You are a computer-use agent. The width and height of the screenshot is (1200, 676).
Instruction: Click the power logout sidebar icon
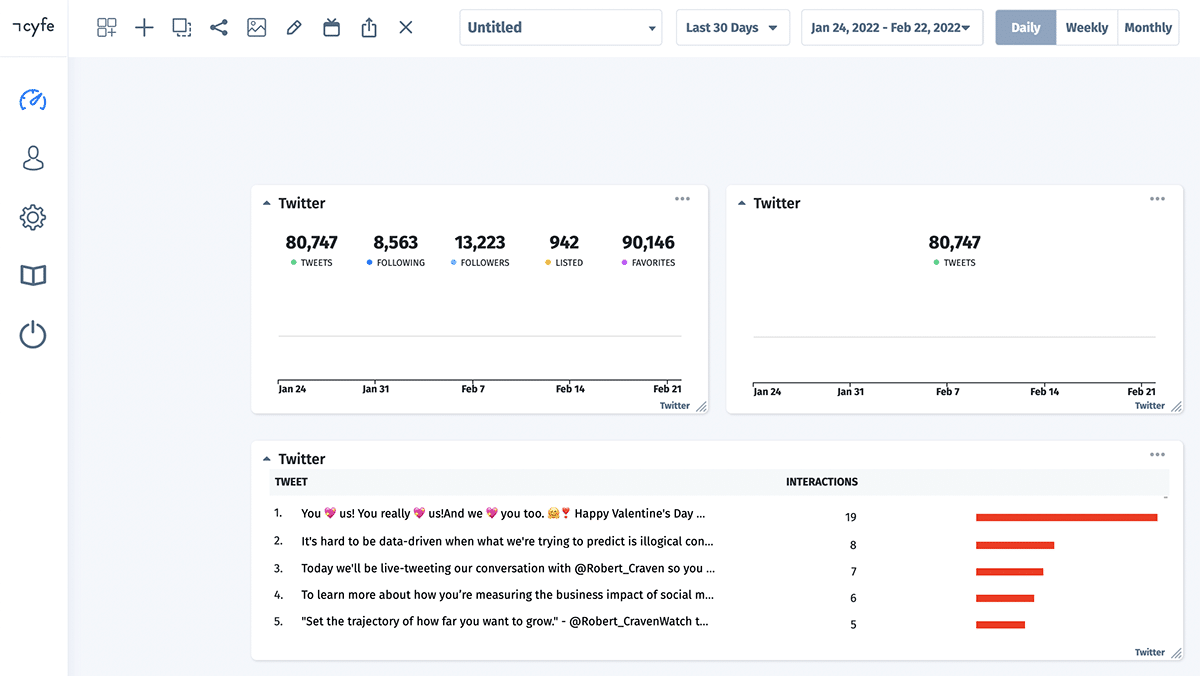[x=33, y=334]
